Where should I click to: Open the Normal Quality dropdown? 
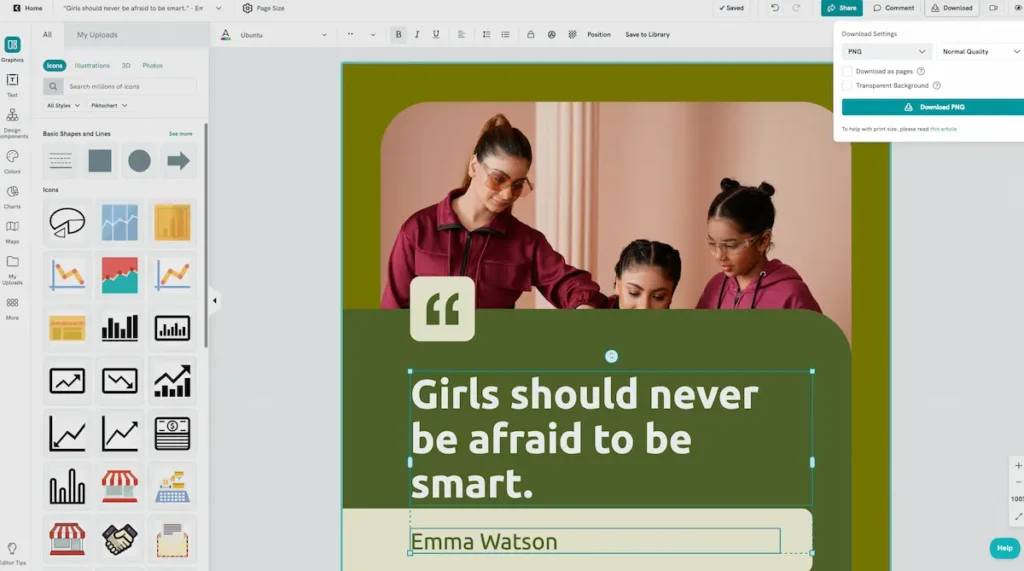[980, 52]
